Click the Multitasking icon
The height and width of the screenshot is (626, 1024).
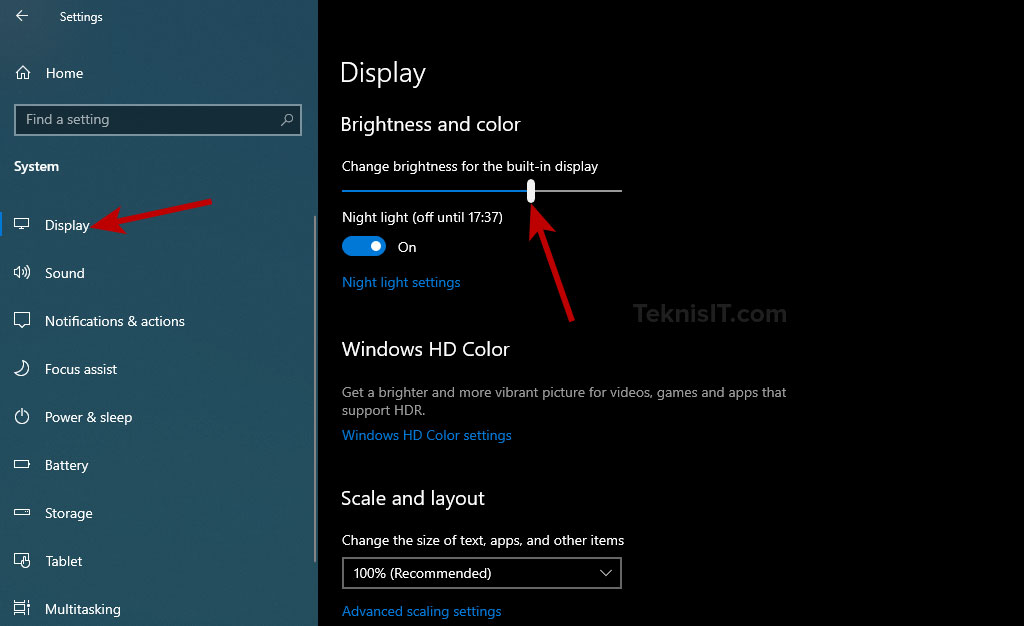[21, 607]
